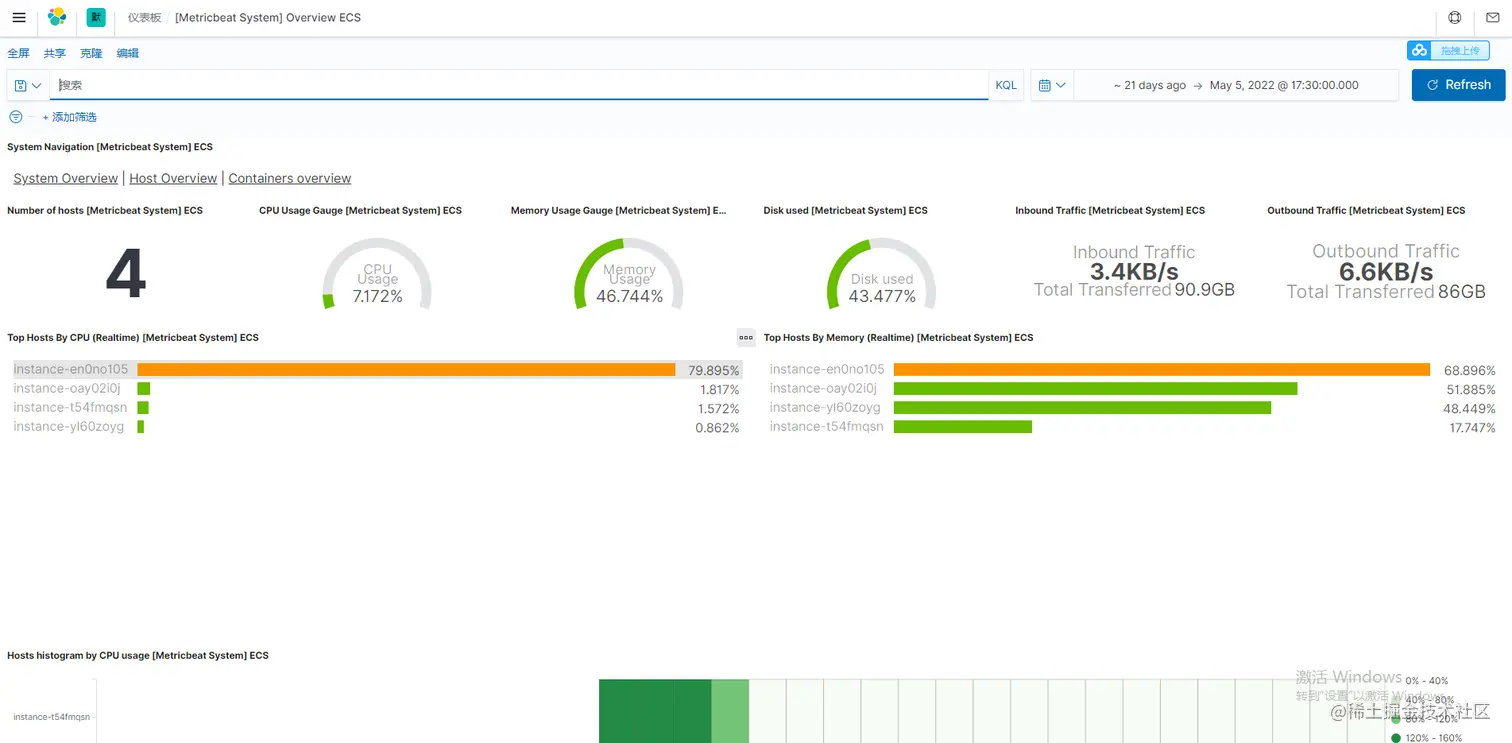
Task: Open the green space selector avatar
Action: 96,17
